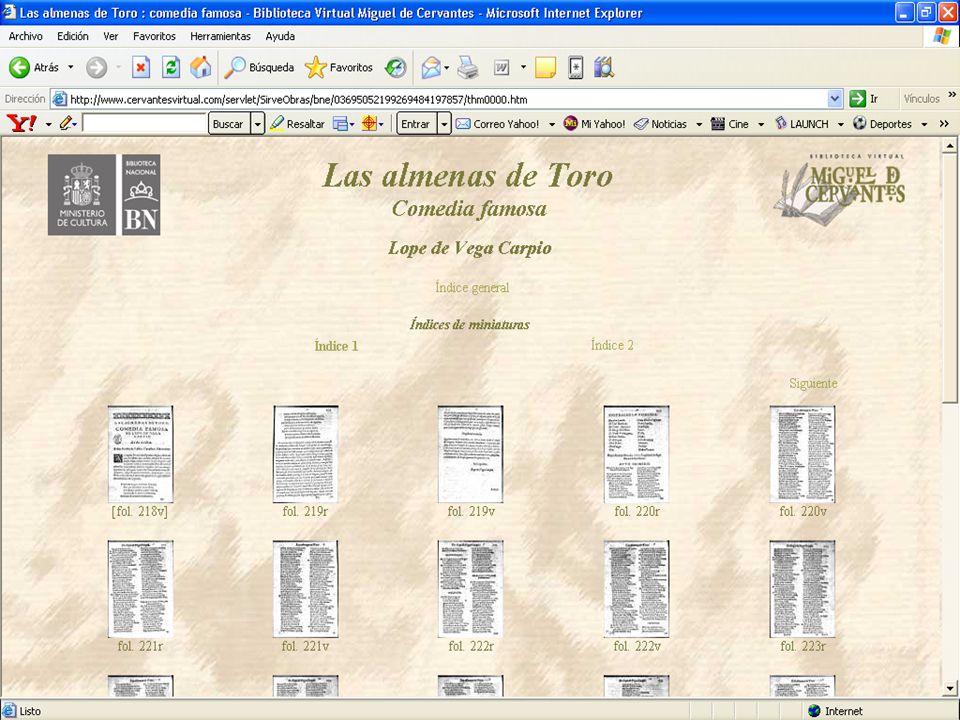This screenshot has width=960, height=720.
Task: Open Noticias on the Yahoo toolbar
Action: (x=660, y=124)
